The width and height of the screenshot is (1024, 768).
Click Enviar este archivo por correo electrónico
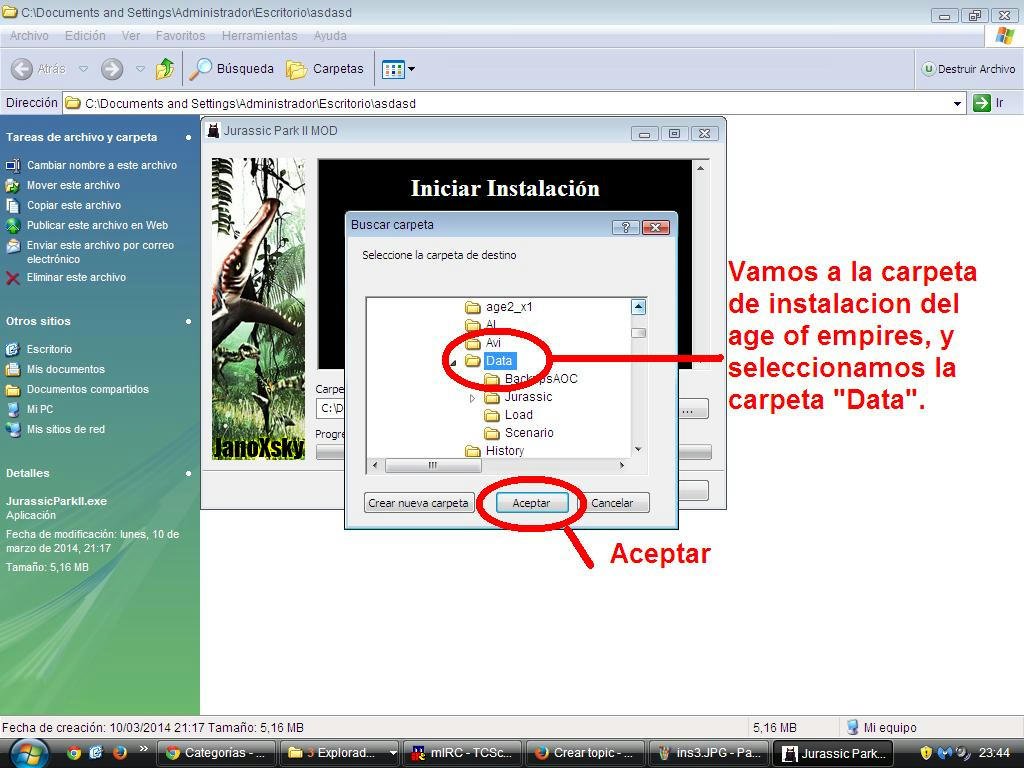(x=100, y=252)
